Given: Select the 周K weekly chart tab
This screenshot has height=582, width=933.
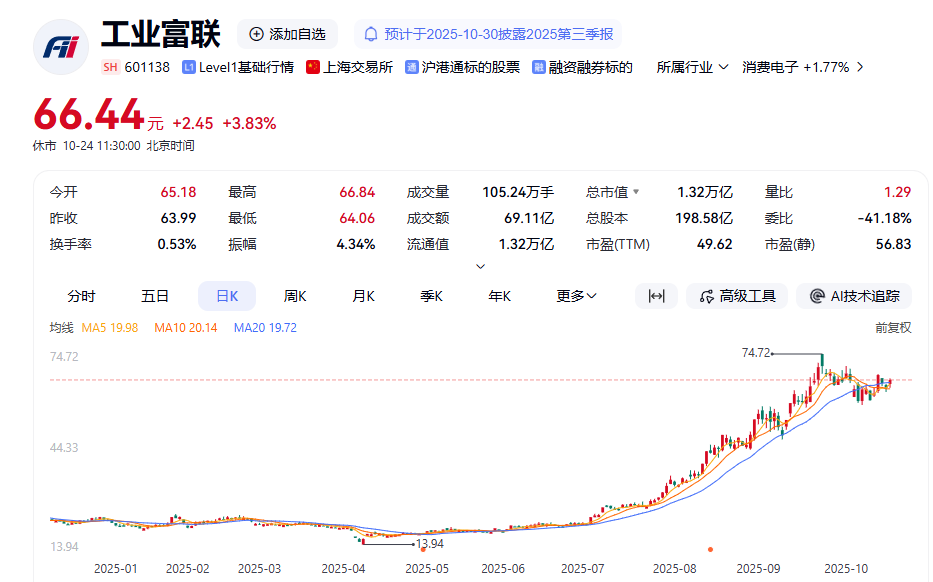Looking at the screenshot, I should [293, 296].
